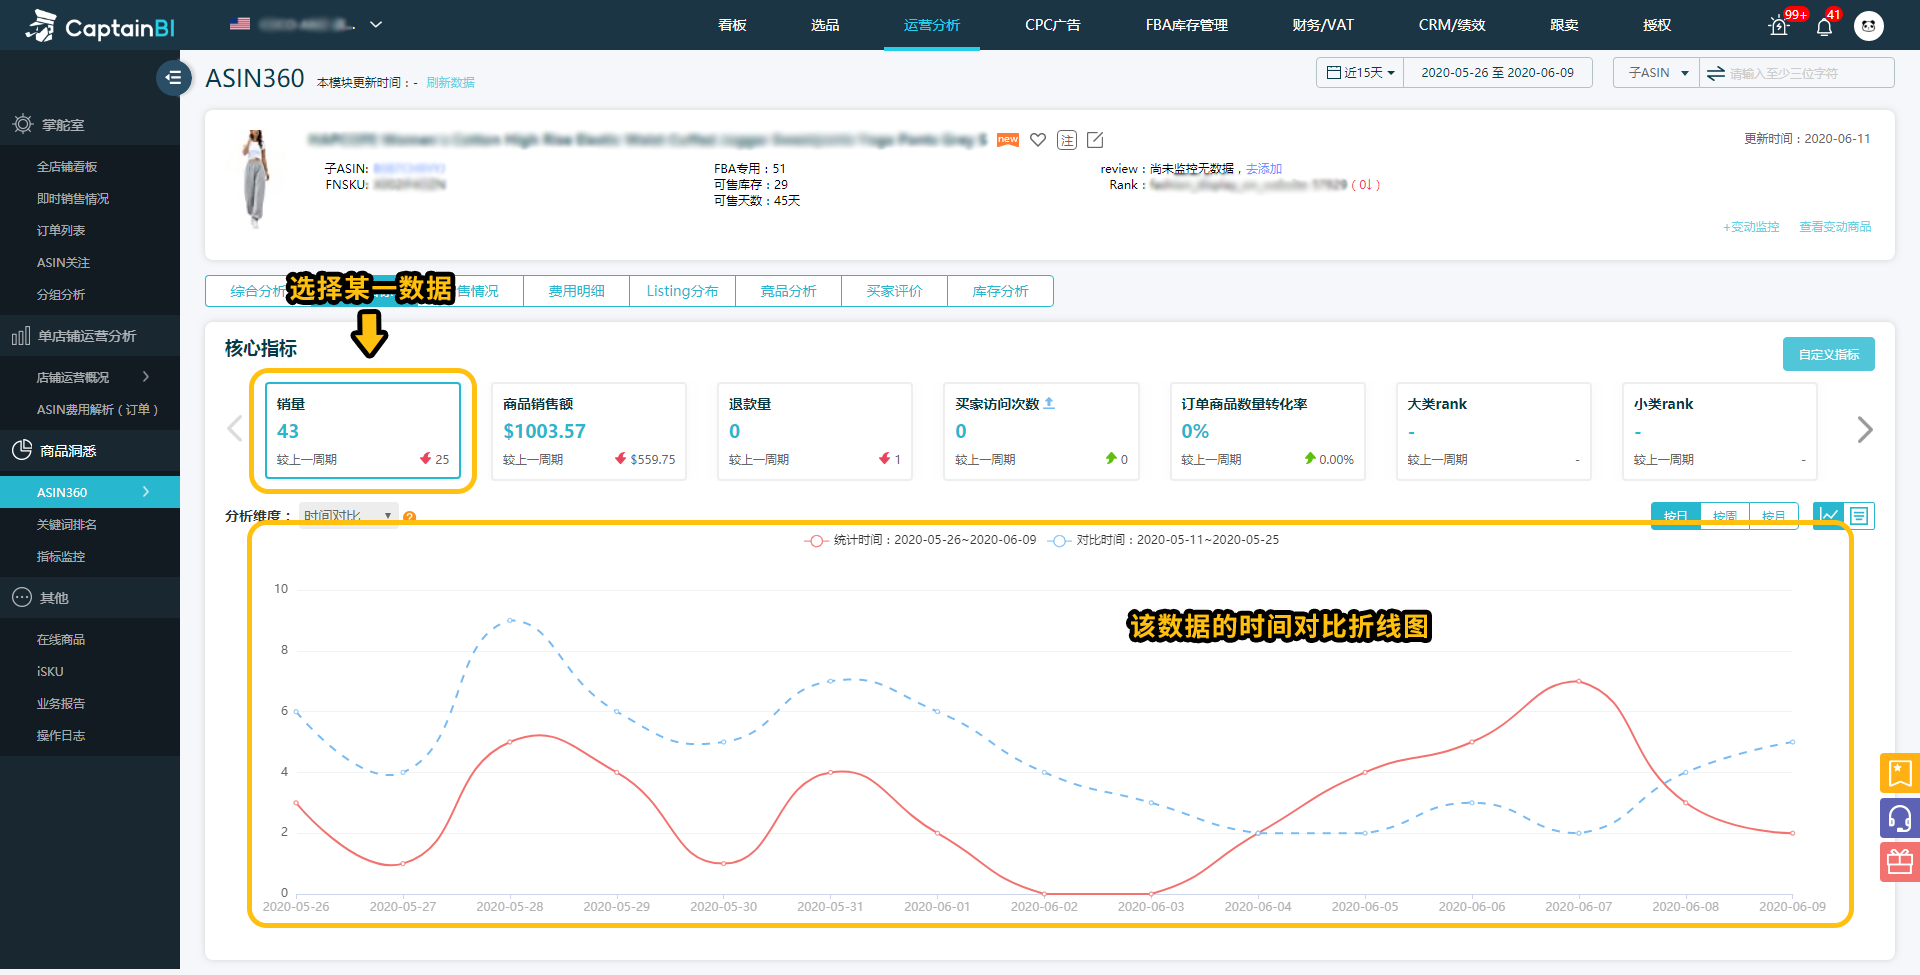Click the orange bookmark floating button
The width and height of the screenshot is (1920, 975).
(x=1899, y=773)
